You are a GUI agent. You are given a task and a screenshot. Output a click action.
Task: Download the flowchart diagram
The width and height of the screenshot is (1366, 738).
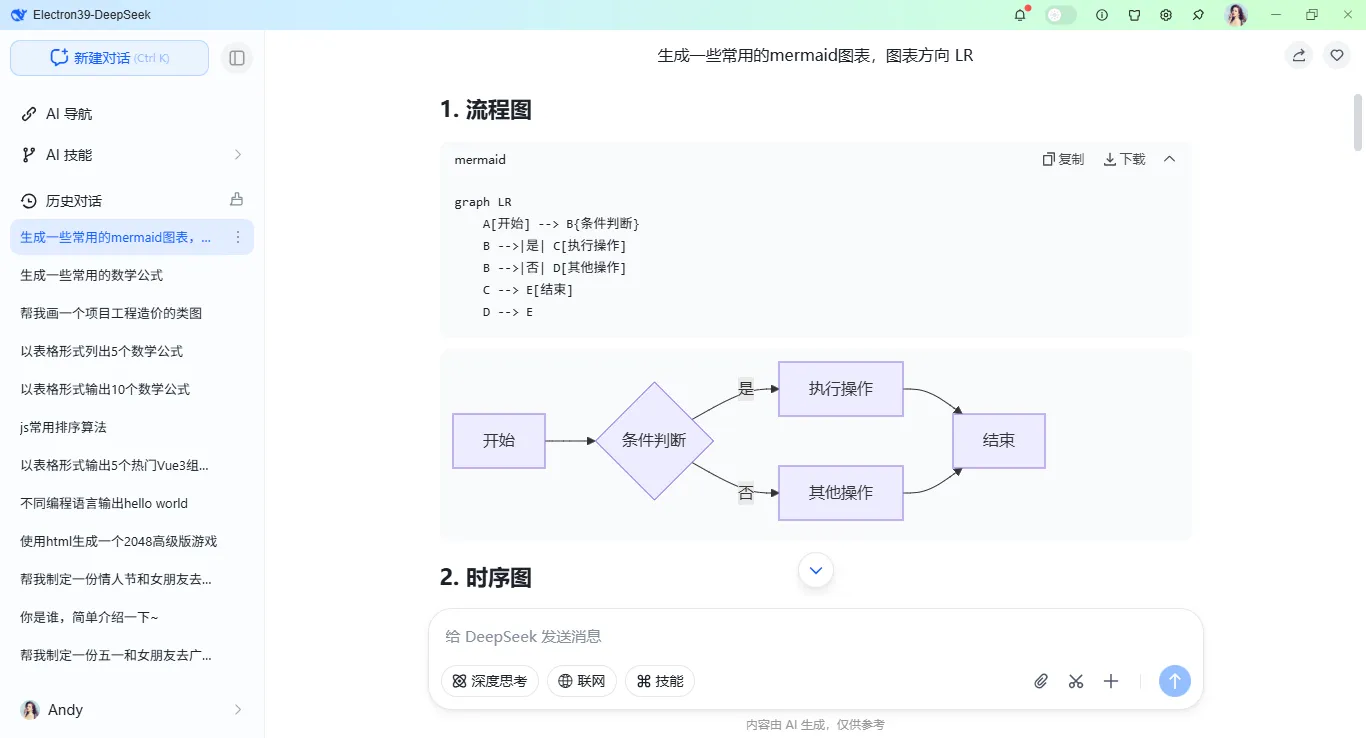[x=1122, y=158]
